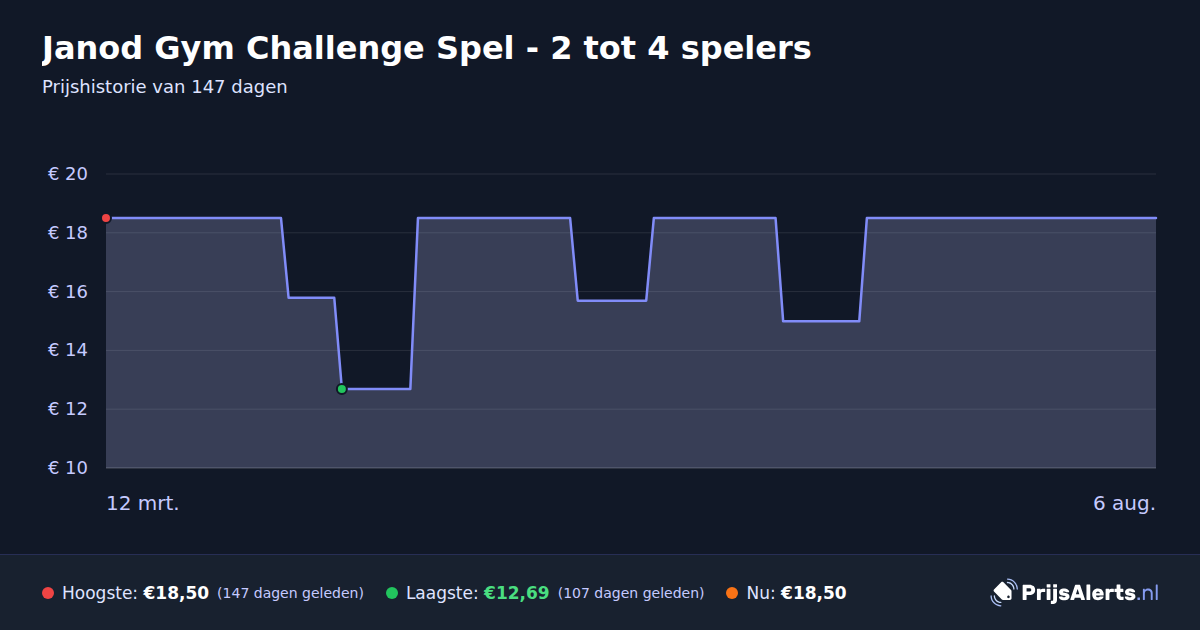Click the PrijsAlerts price tag logo icon

click(1003, 593)
